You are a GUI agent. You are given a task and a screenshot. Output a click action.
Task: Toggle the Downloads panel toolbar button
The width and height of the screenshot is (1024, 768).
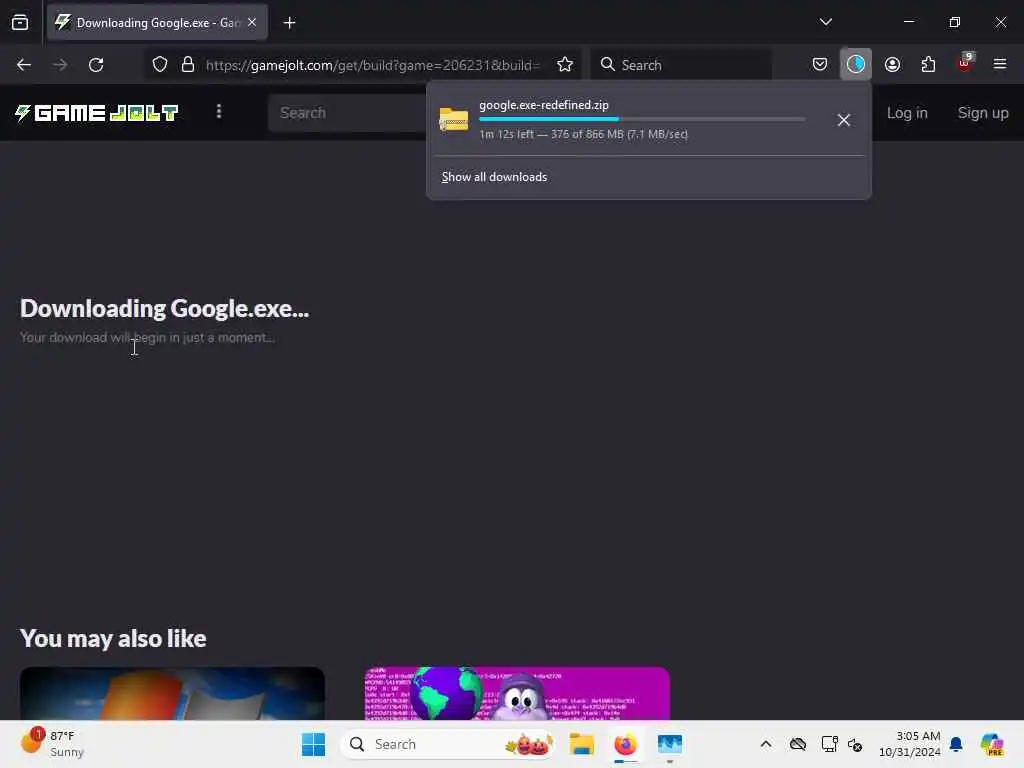(856, 64)
